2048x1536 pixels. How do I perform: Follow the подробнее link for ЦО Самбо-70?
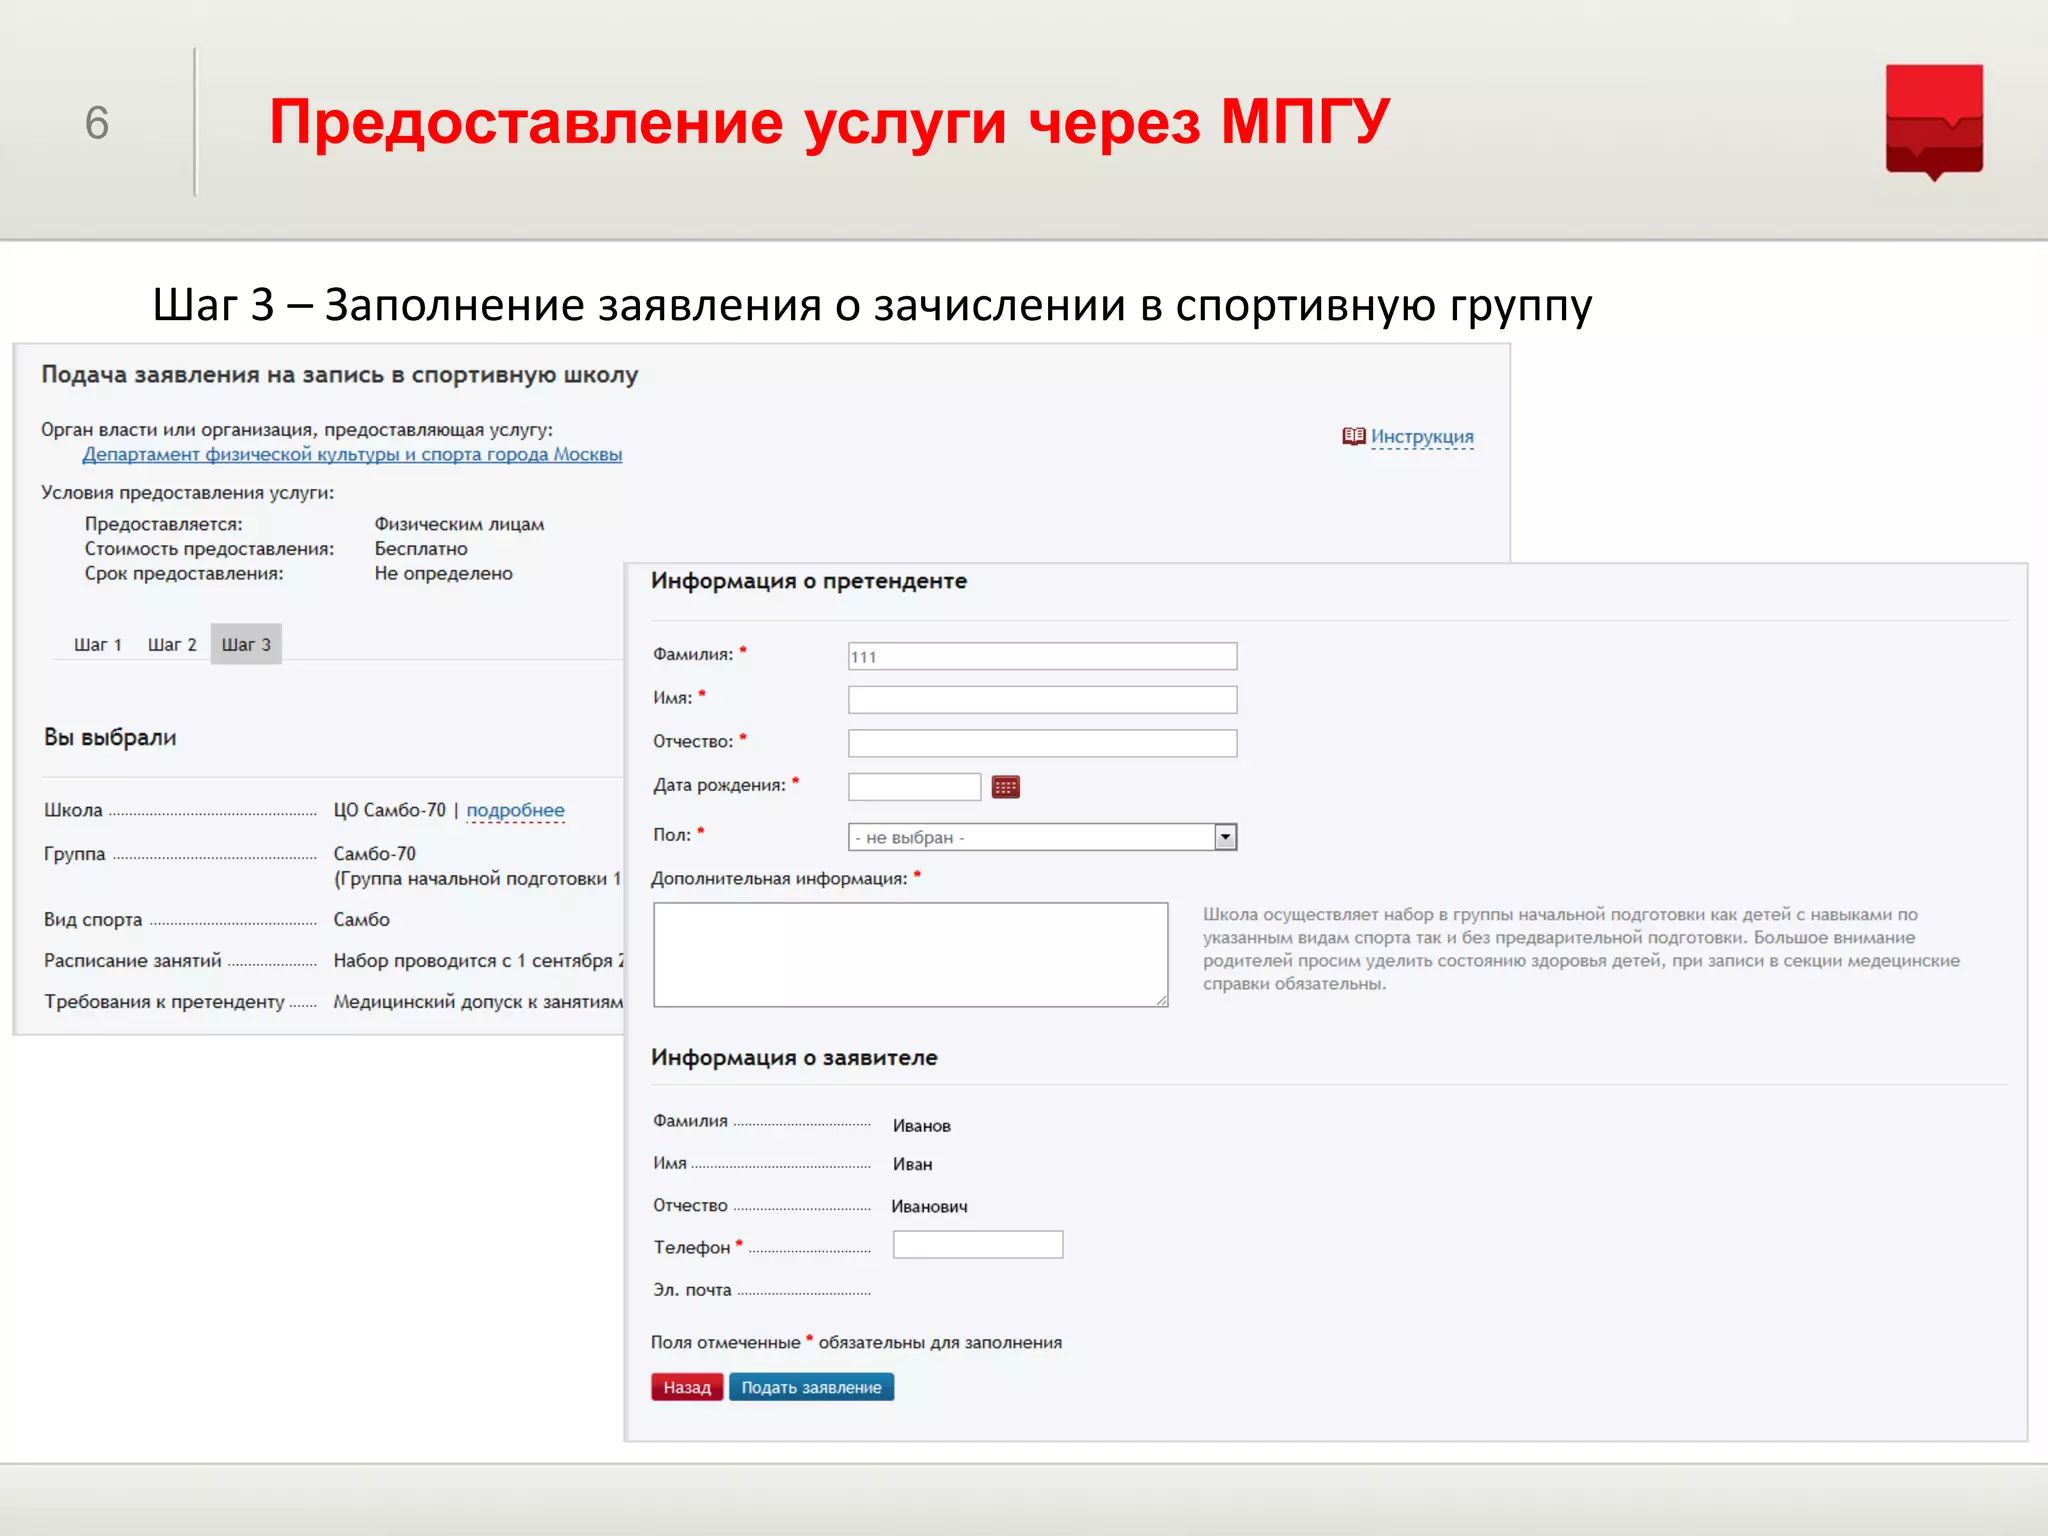click(x=515, y=810)
